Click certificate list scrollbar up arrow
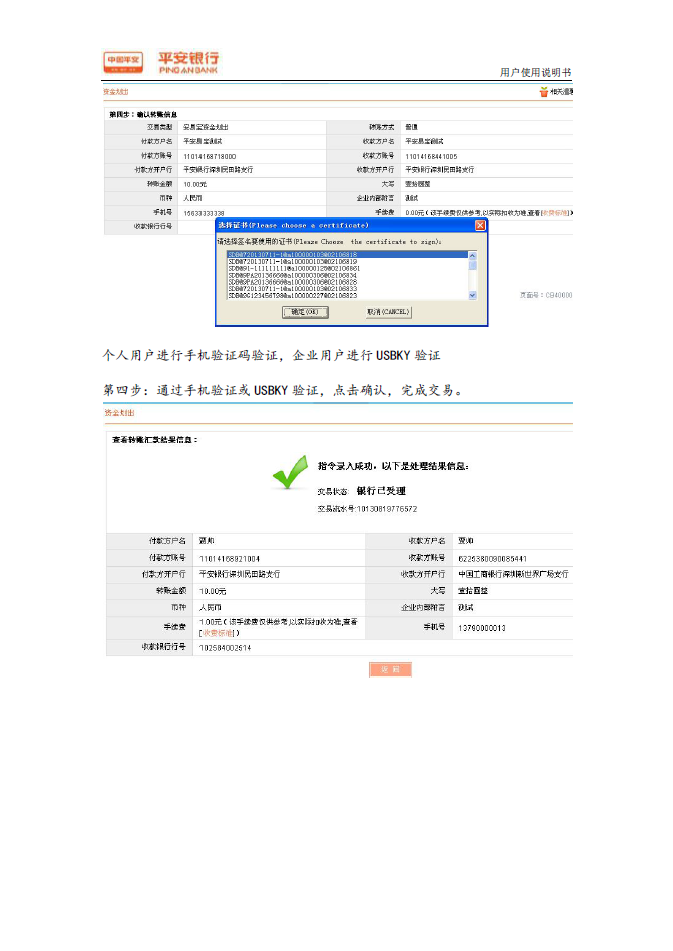The width and height of the screenshot is (673, 951). (x=473, y=255)
